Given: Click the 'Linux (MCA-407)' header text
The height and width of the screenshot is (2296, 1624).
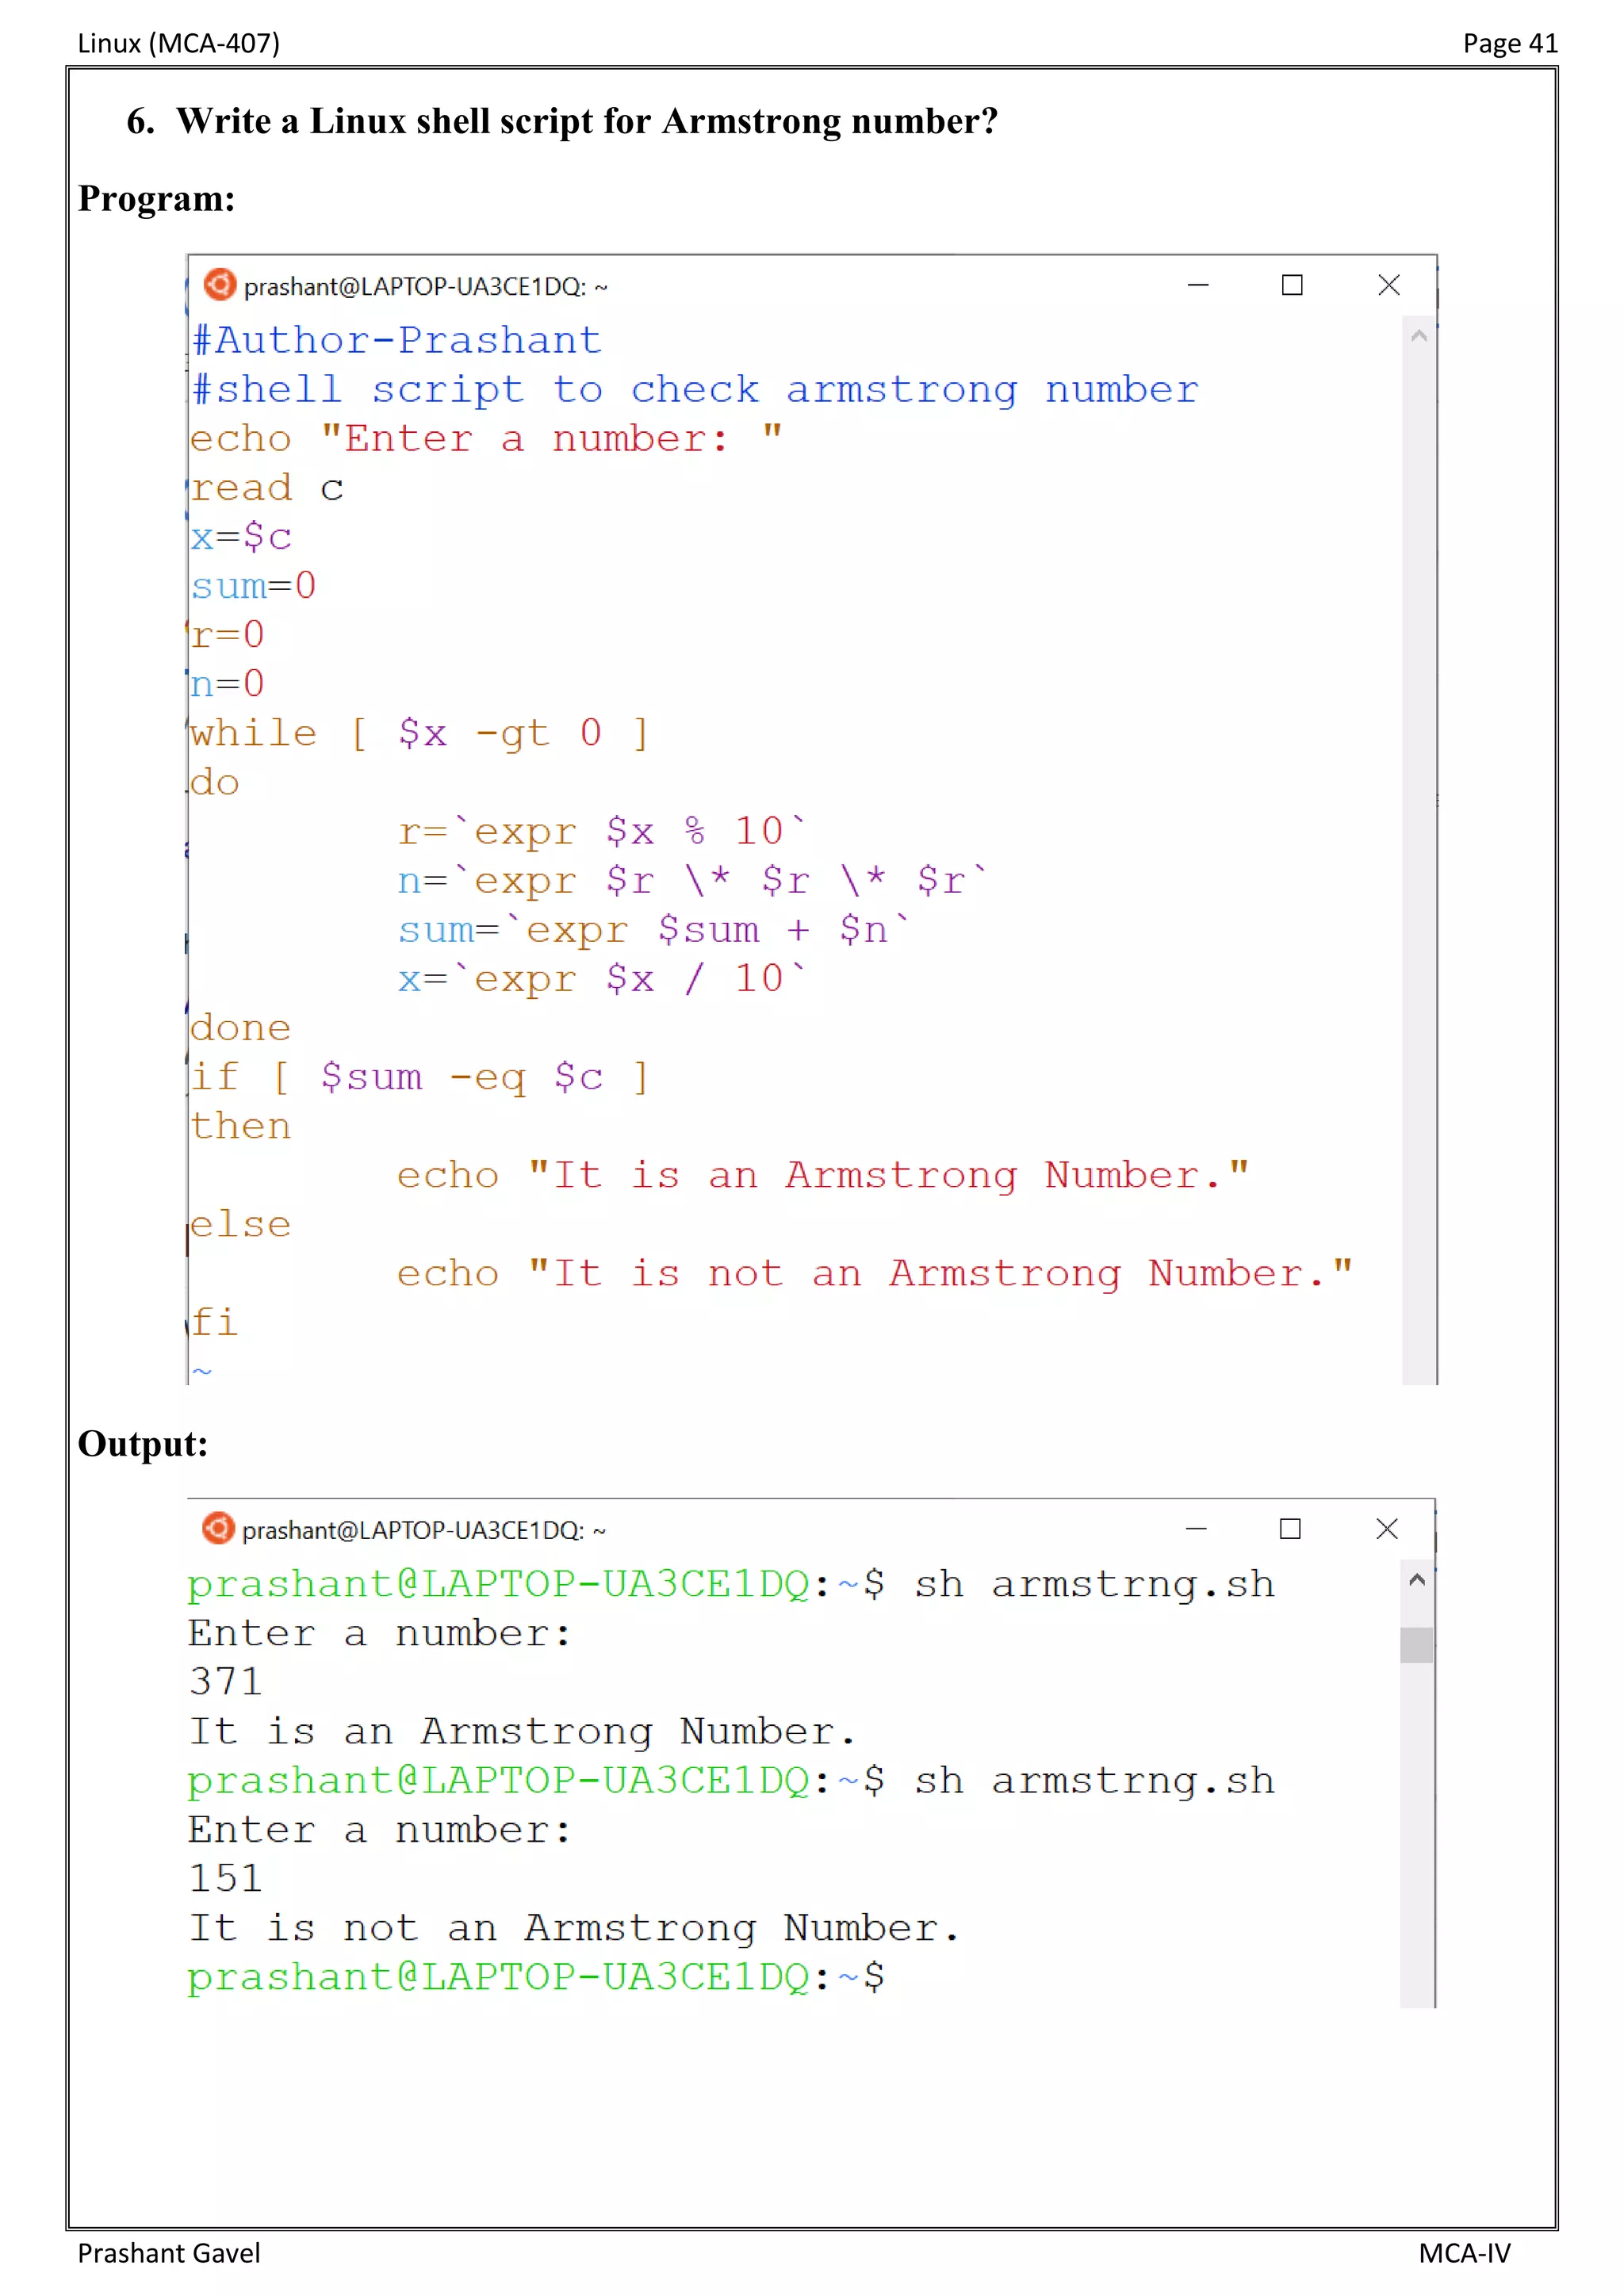Looking at the screenshot, I should tap(179, 43).
